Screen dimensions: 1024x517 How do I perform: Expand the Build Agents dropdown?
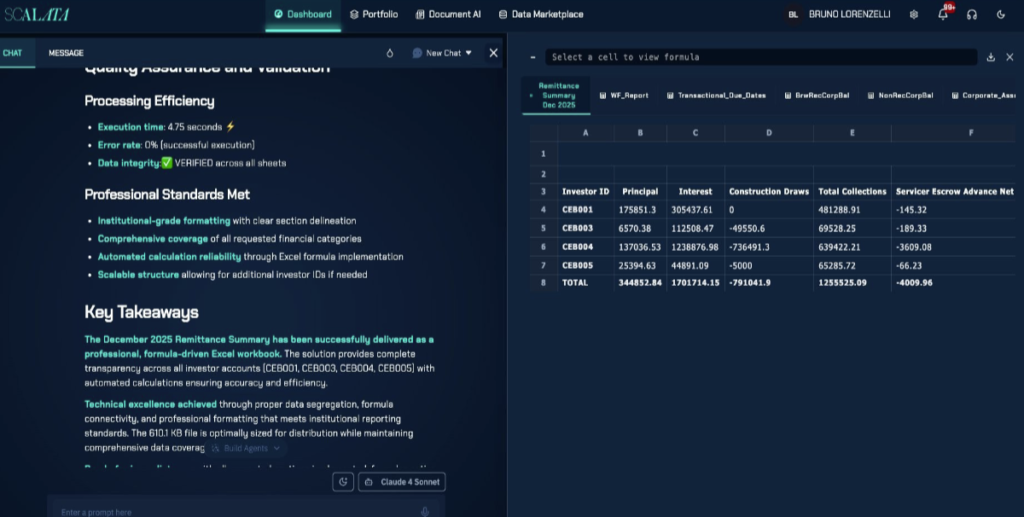coord(246,449)
